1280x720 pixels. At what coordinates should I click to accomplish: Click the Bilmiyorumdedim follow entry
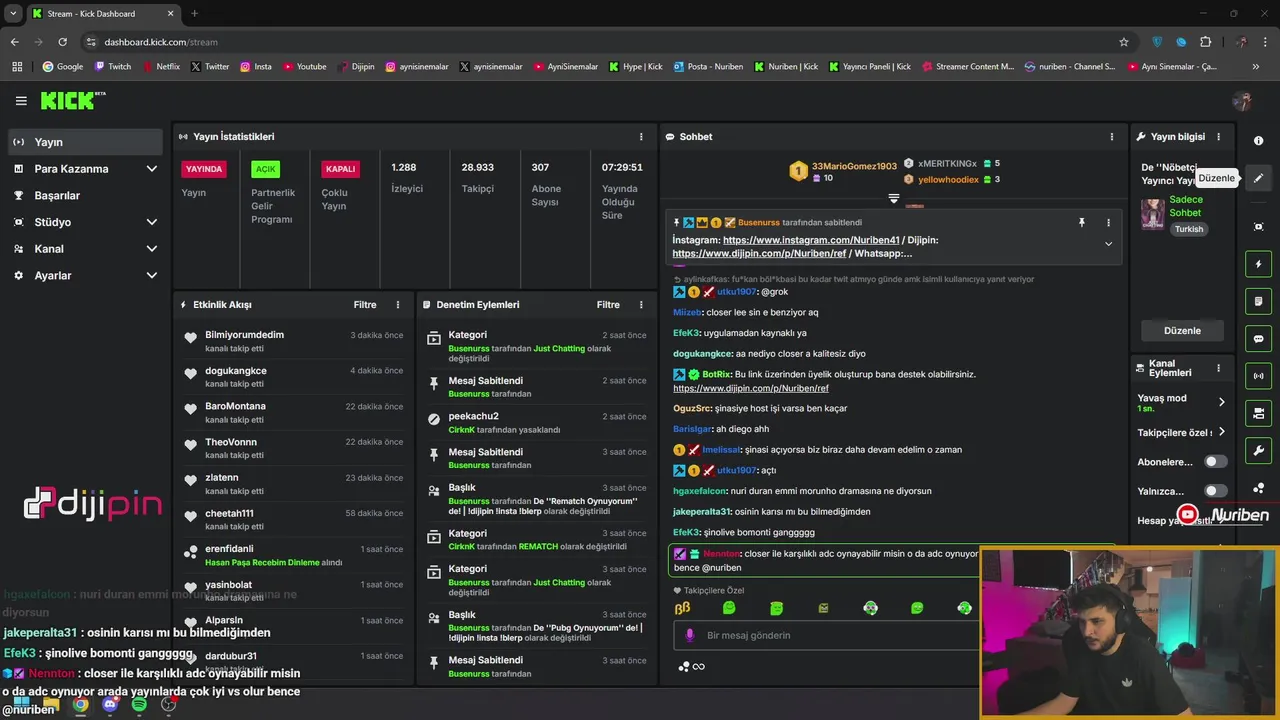point(293,341)
